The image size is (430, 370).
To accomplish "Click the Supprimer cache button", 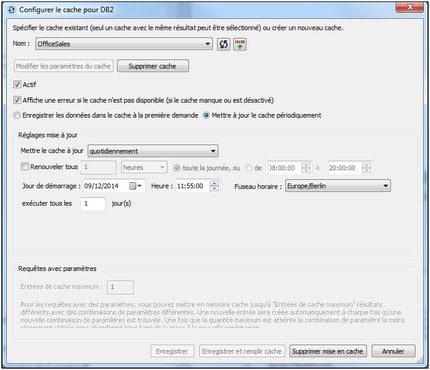I will tap(153, 66).
